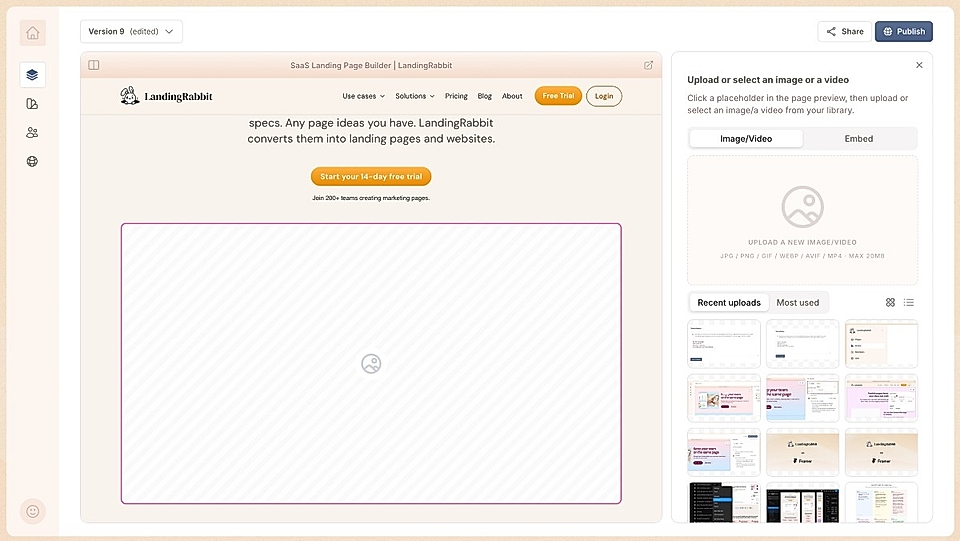Pick middle dark thumbnail in fourth row
The width and height of the screenshot is (960, 541).
(x=803, y=502)
